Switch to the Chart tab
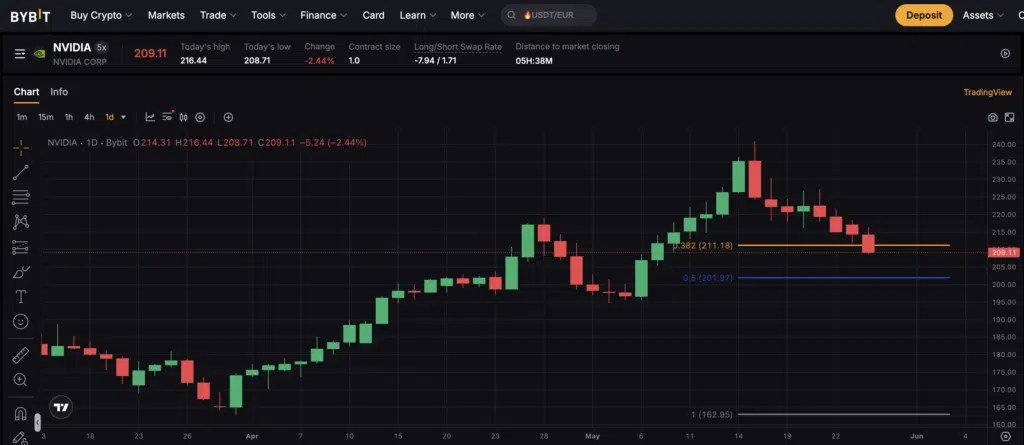1024x445 pixels. tap(26, 92)
